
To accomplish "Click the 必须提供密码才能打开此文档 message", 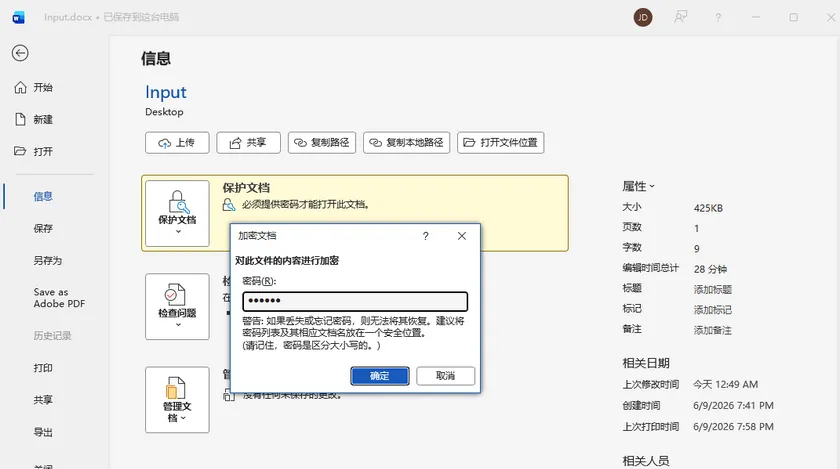I will 305,204.
